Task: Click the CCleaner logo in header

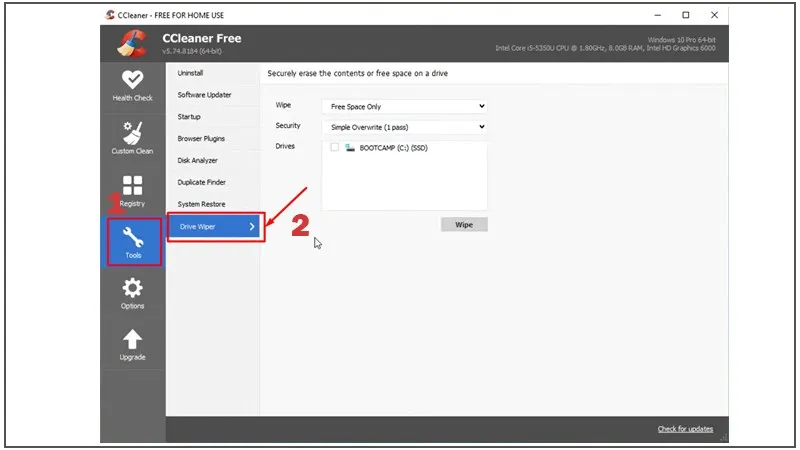Action: (x=132, y=43)
